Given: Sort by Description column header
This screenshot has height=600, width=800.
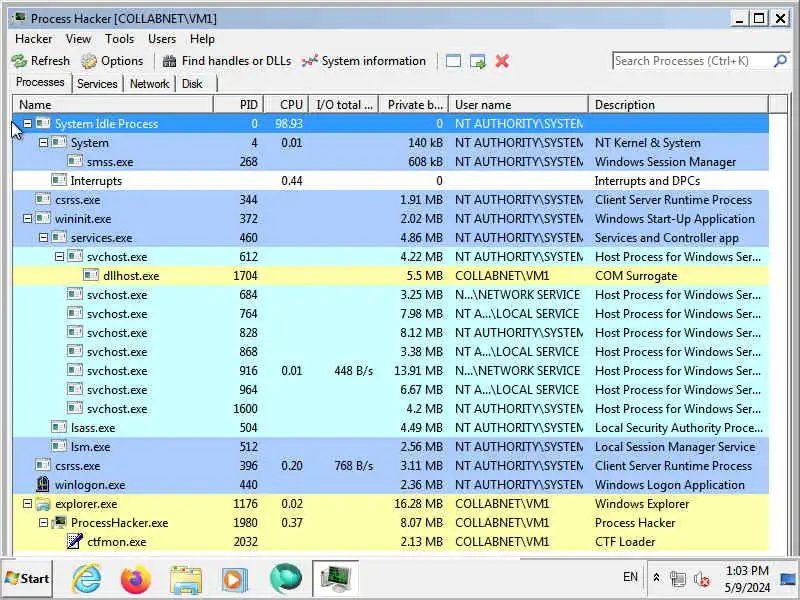Looking at the screenshot, I should tap(678, 105).
